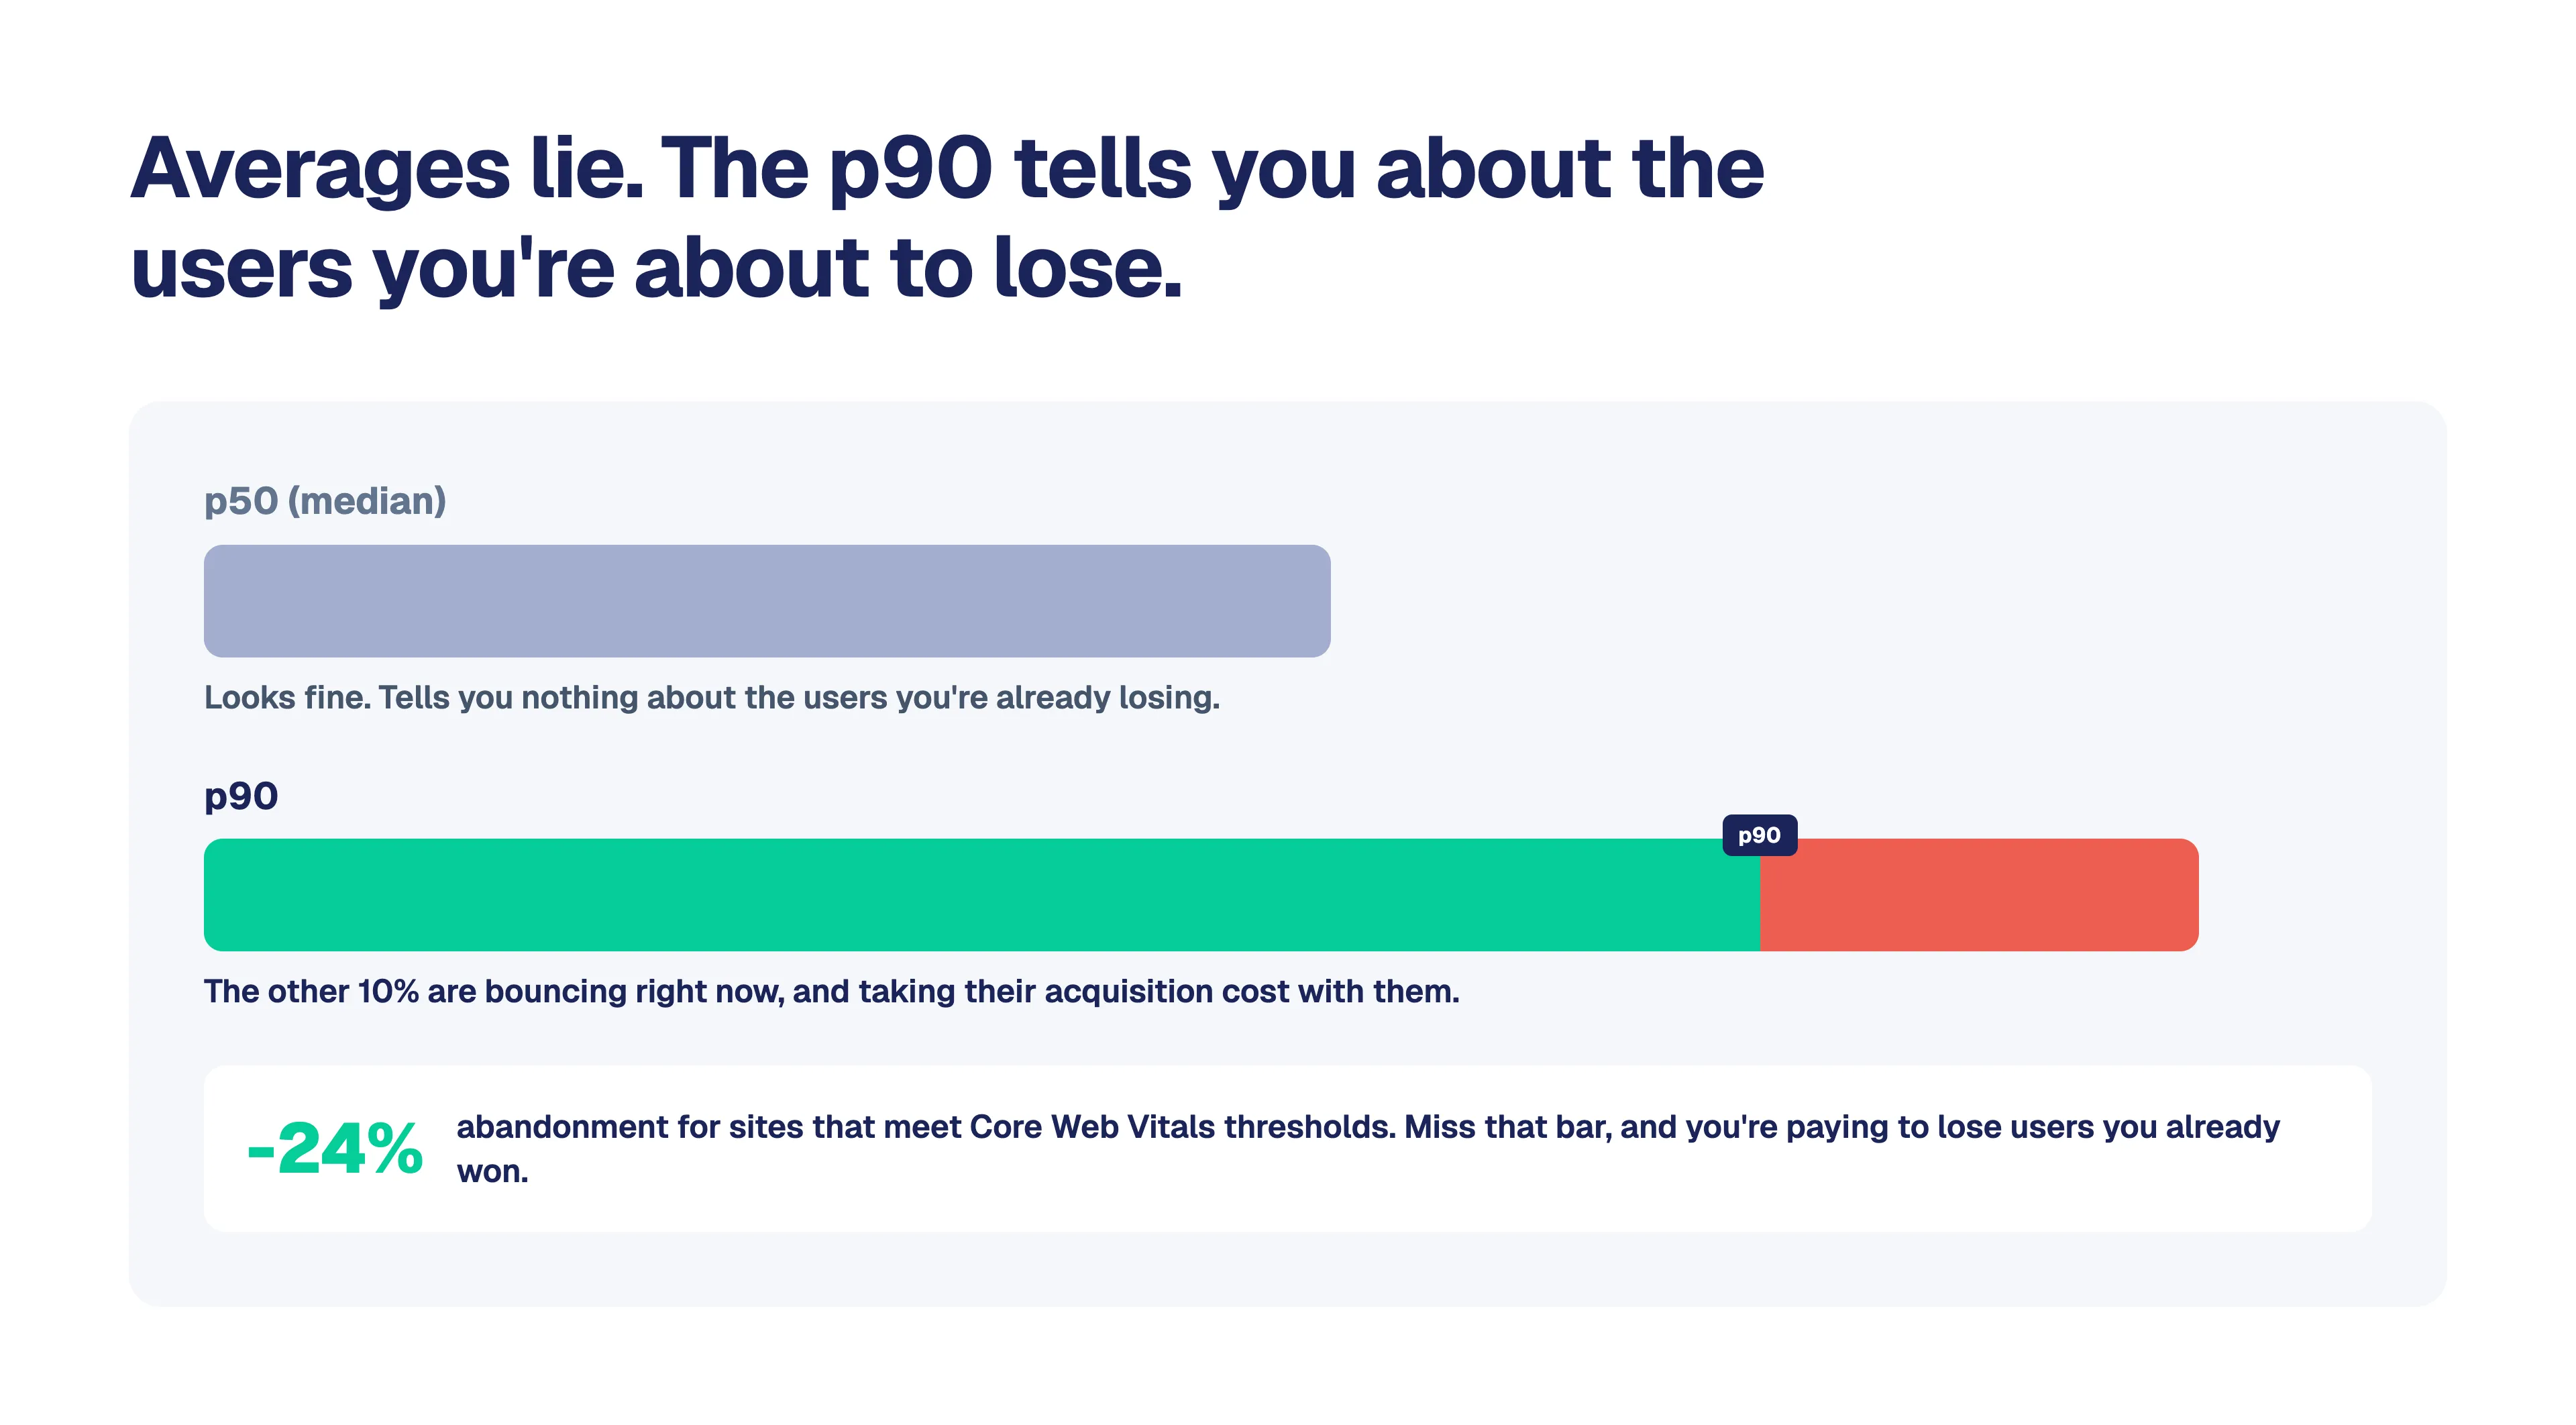Click the p90 marker badge
This screenshot has height=1425, width=2576.
tap(1759, 835)
